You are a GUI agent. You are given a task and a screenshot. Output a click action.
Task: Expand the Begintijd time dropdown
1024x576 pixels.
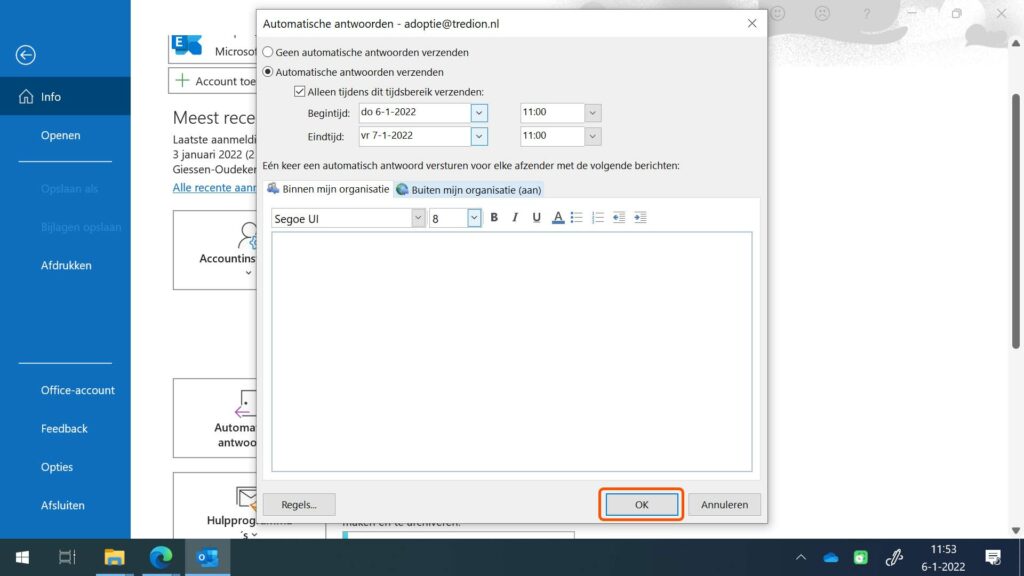(592, 113)
